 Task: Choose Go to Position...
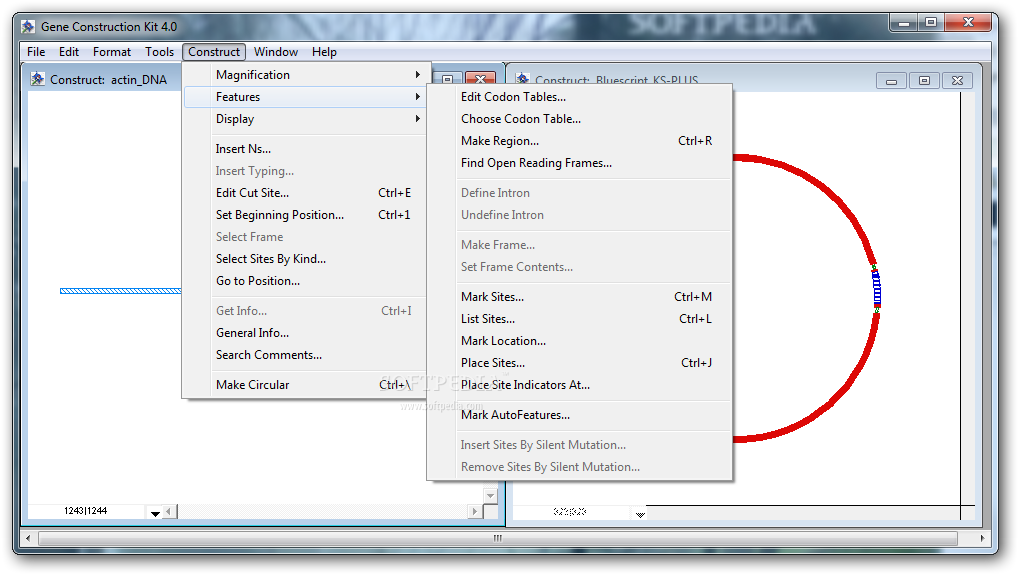(x=304, y=281)
